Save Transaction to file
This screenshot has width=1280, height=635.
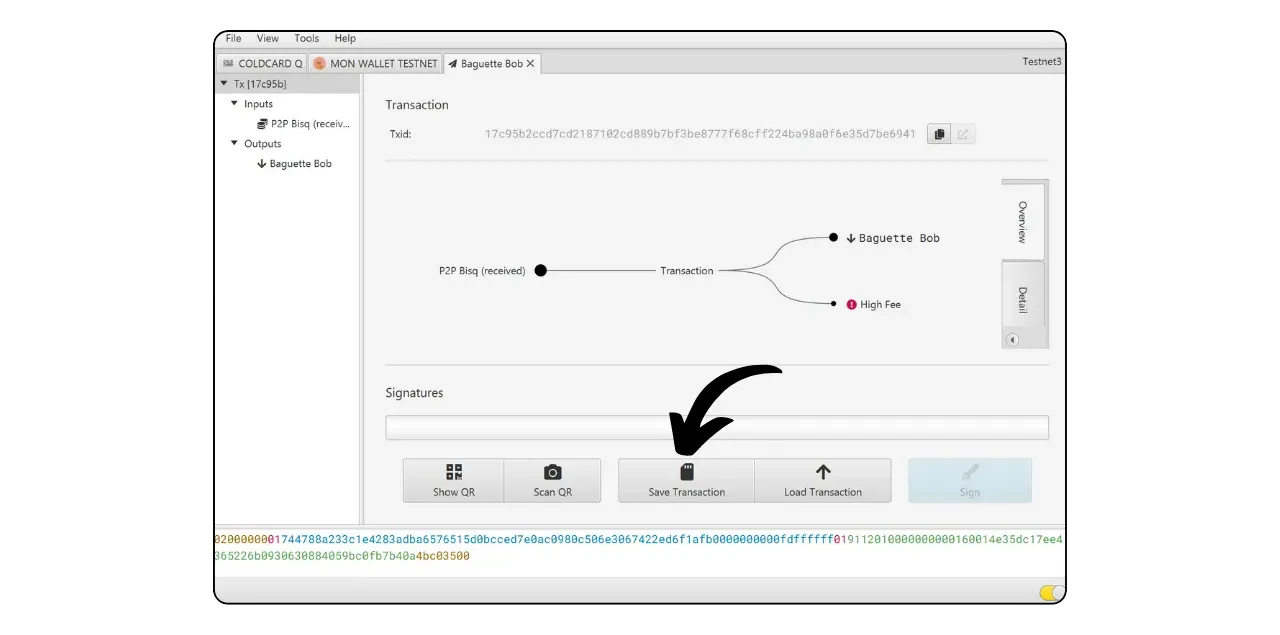[686, 480]
